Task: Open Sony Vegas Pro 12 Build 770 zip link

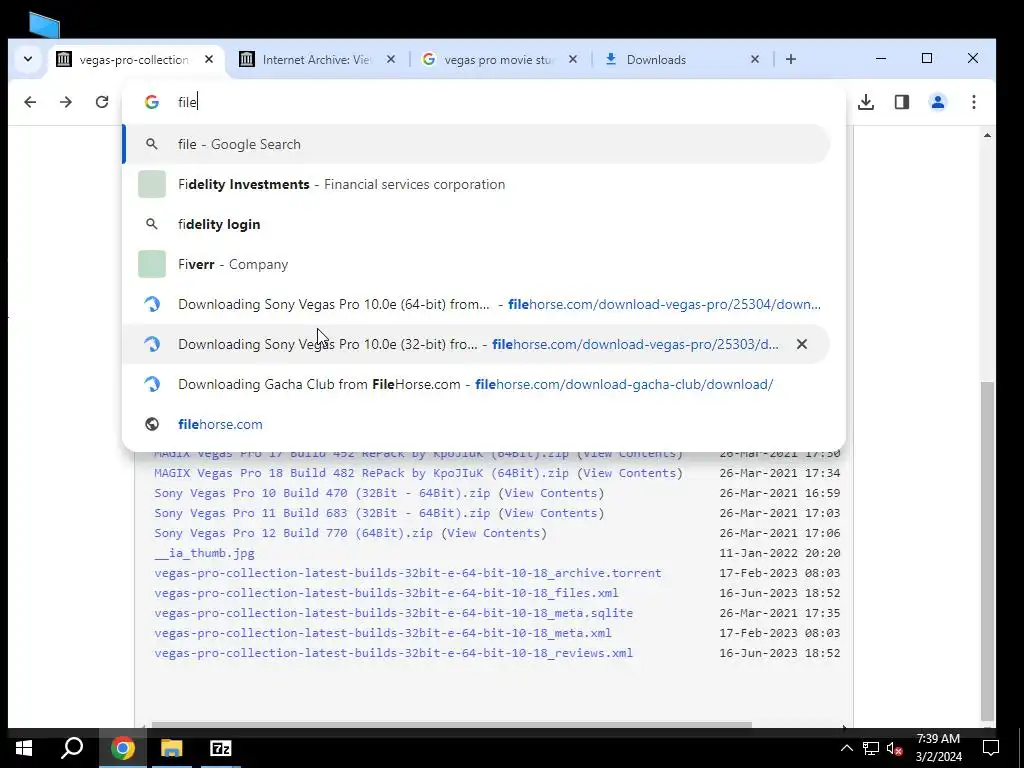Action: (x=293, y=533)
